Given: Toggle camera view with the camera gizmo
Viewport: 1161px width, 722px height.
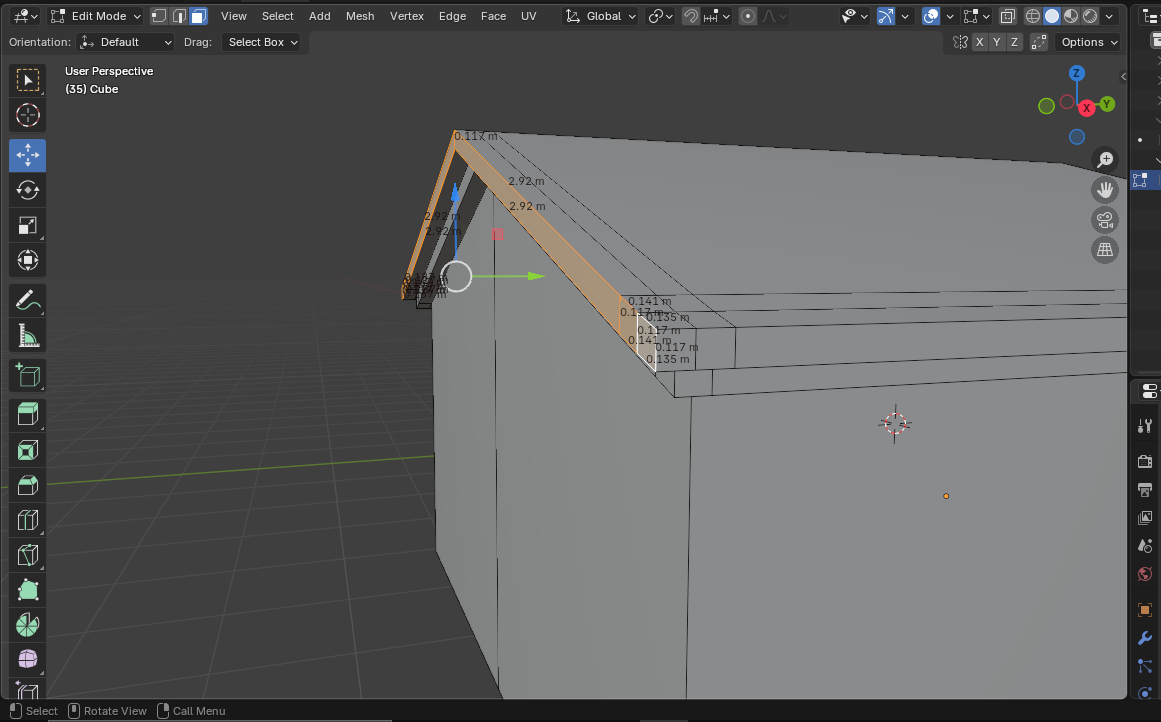Looking at the screenshot, I should [x=1105, y=220].
